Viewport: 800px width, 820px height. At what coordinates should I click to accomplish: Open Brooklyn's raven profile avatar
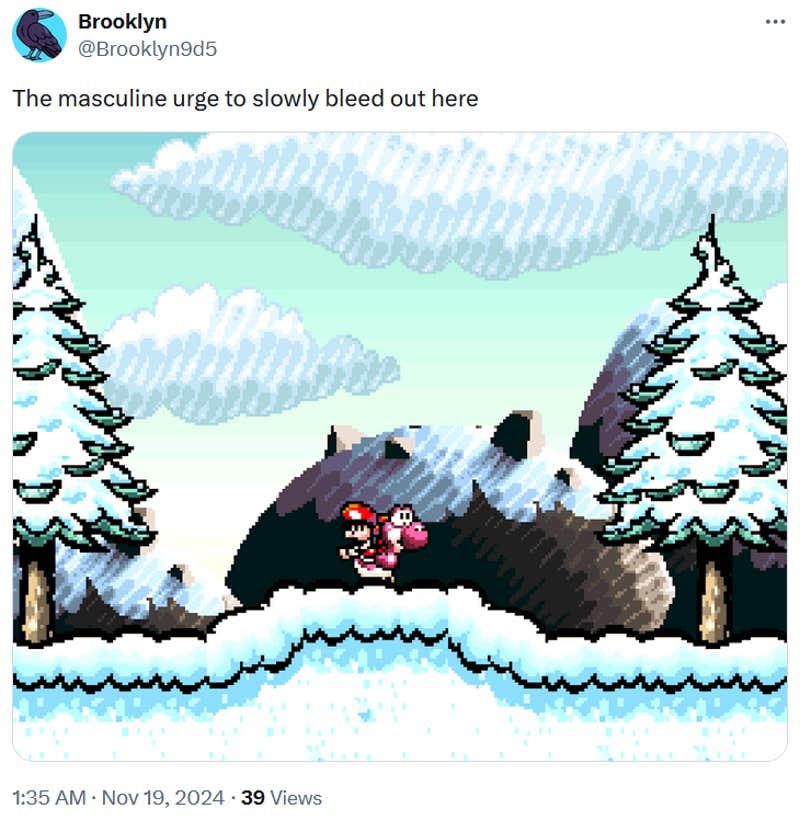39,35
